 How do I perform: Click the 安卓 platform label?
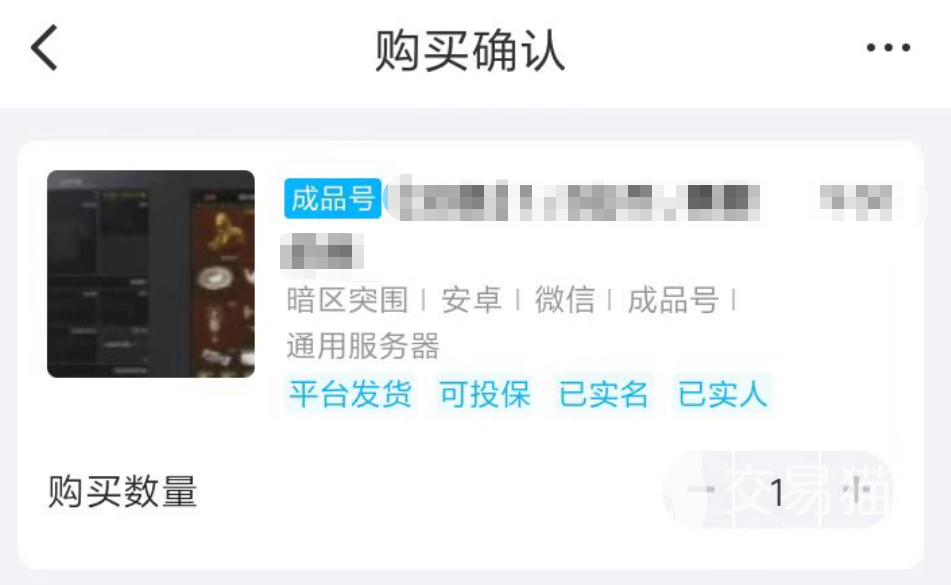point(471,299)
